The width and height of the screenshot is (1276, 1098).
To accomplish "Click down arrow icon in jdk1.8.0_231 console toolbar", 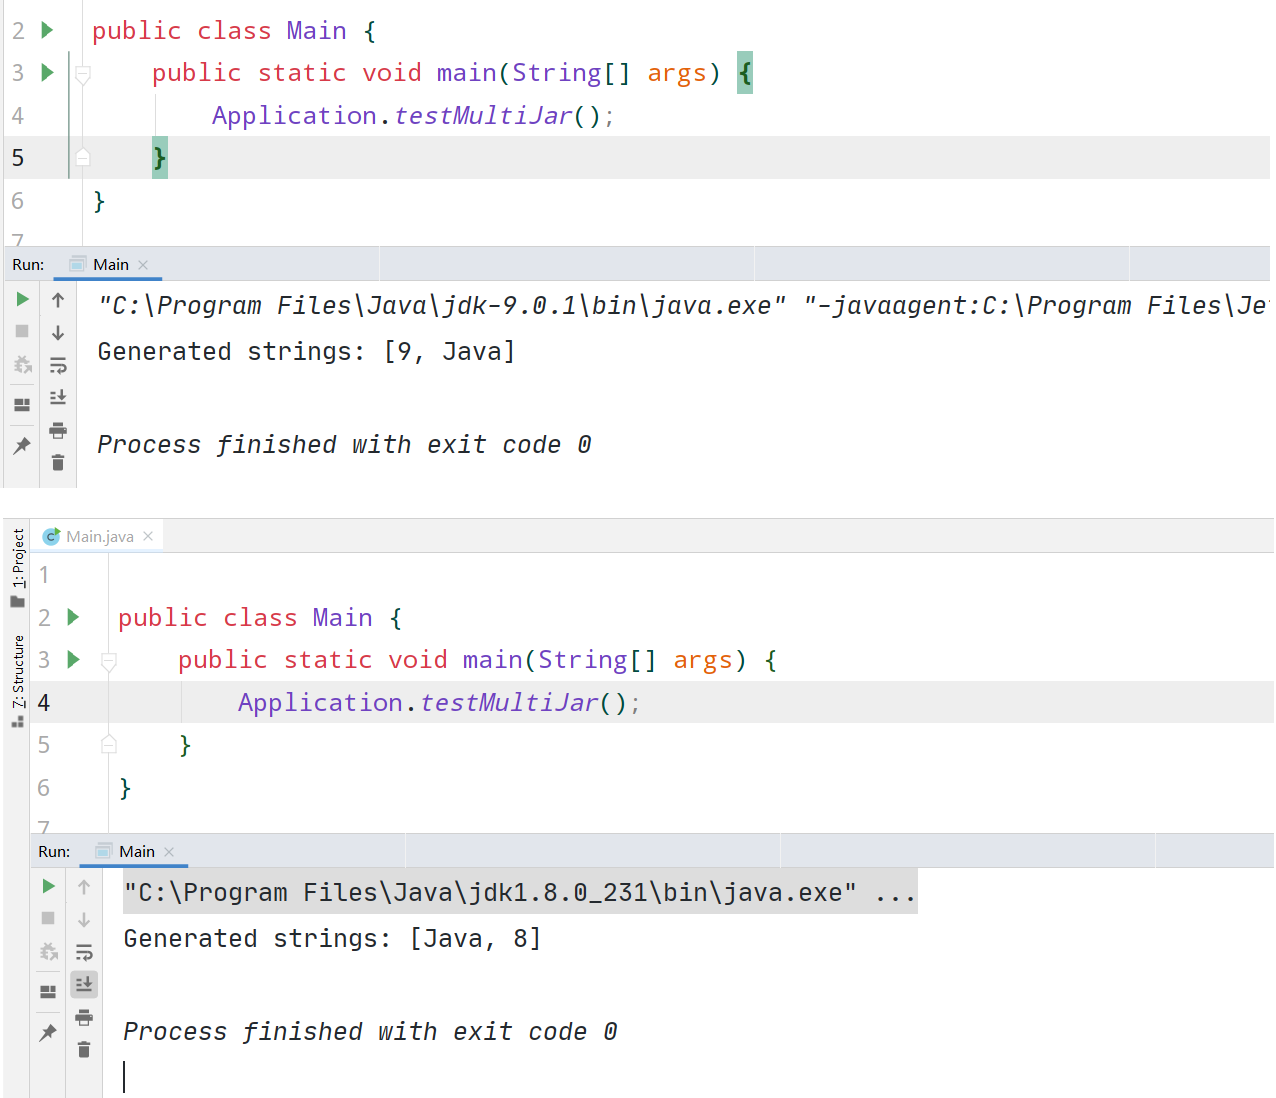I will [84, 920].
